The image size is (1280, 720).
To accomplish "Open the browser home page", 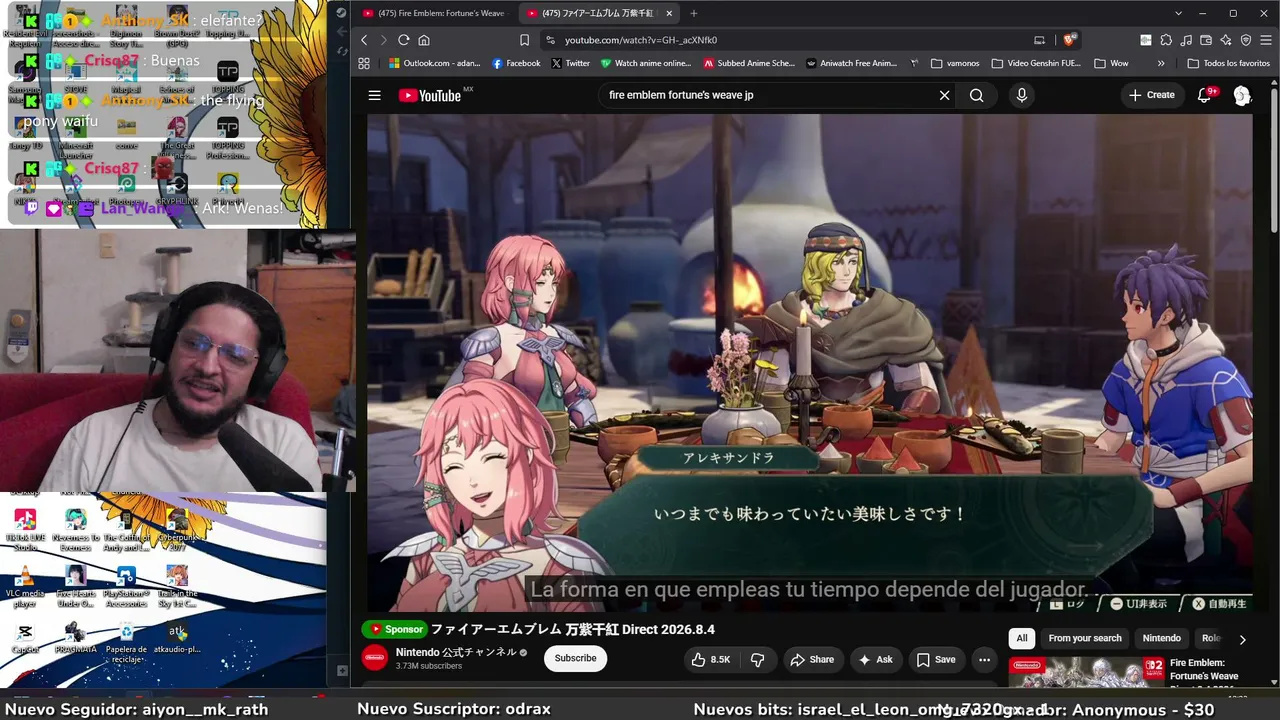I will pyautogui.click(x=424, y=40).
